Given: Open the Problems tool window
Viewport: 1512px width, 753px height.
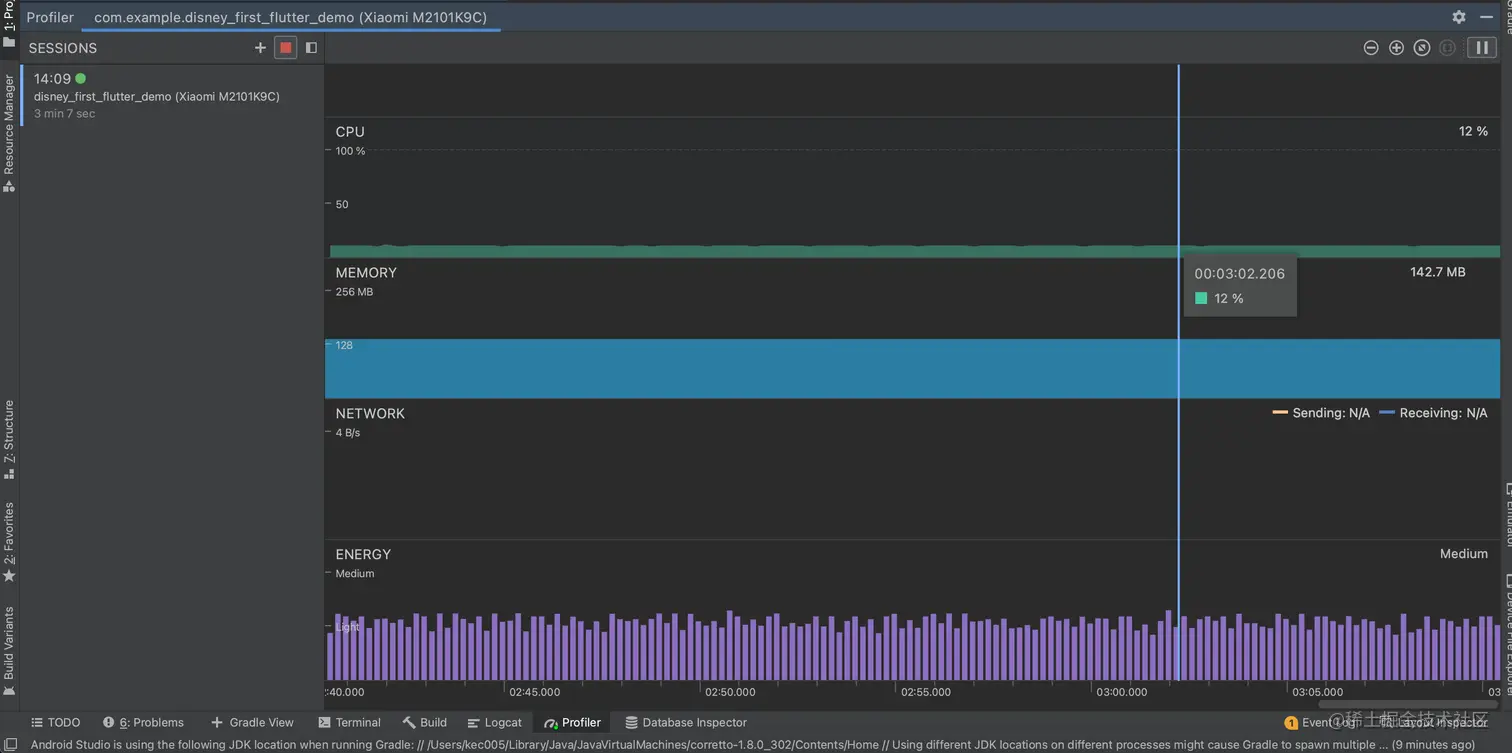Looking at the screenshot, I should [x=144, y=723].
